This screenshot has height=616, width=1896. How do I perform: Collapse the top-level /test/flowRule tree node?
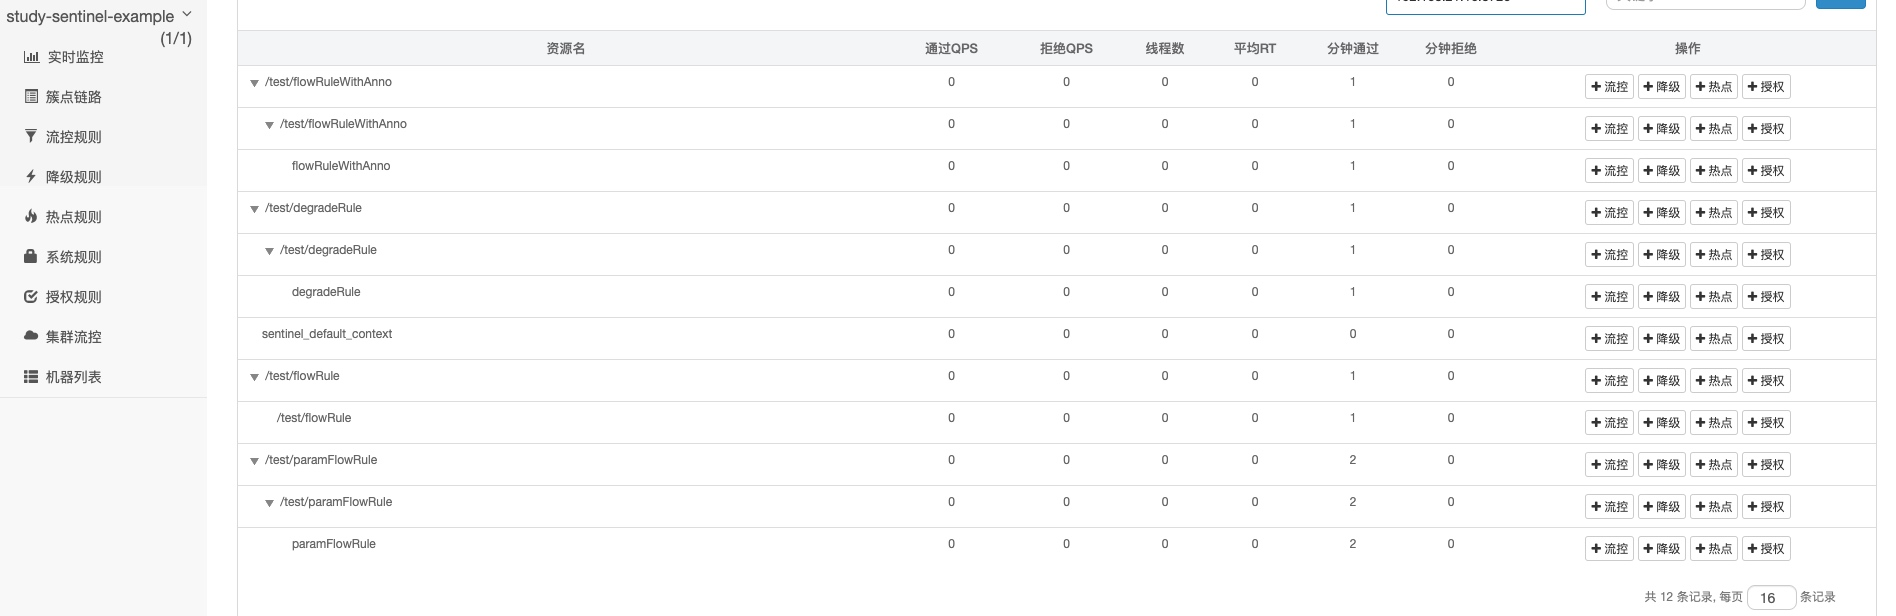(254, 377)
